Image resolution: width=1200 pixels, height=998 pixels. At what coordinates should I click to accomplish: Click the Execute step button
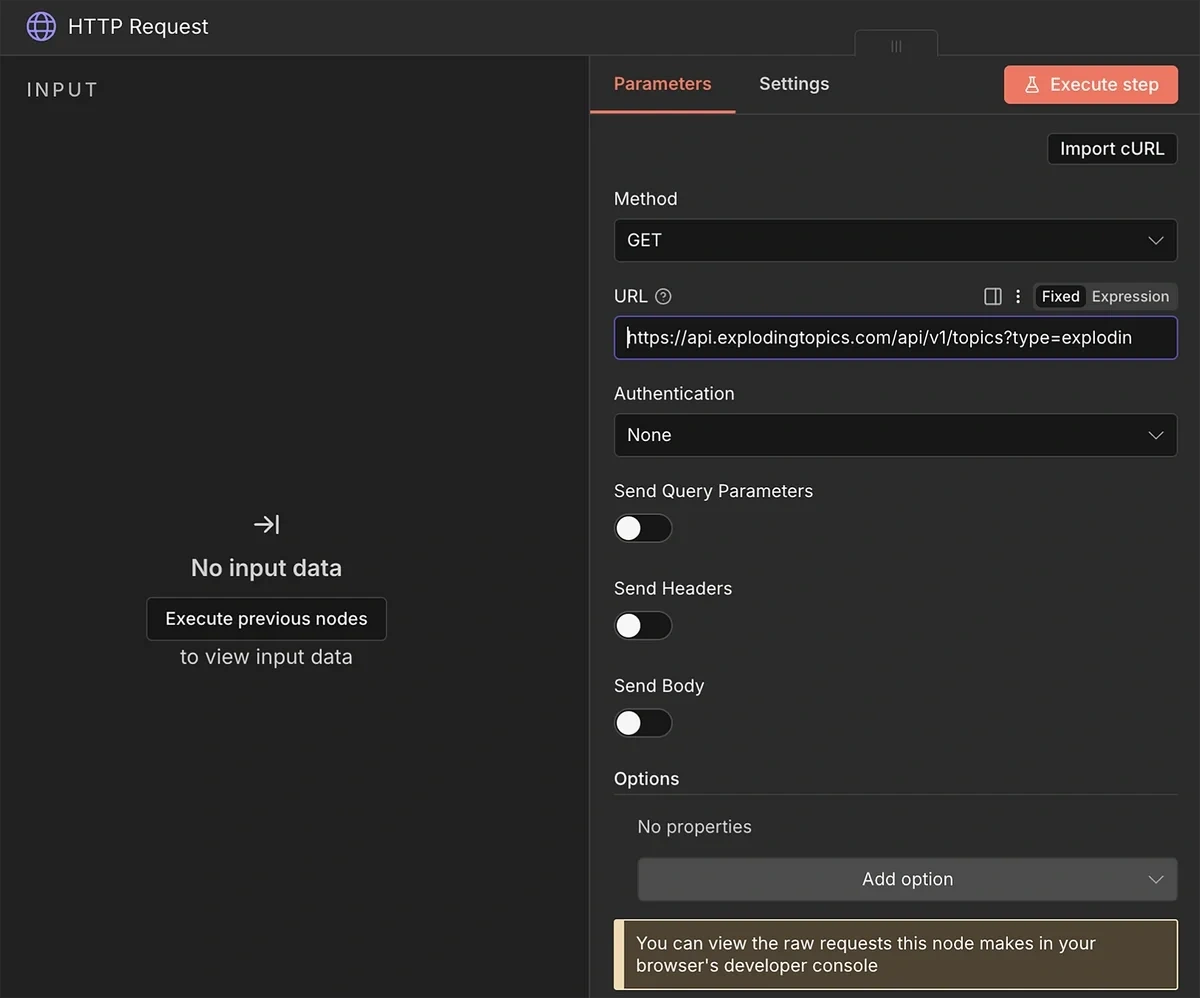[1090, 85]
